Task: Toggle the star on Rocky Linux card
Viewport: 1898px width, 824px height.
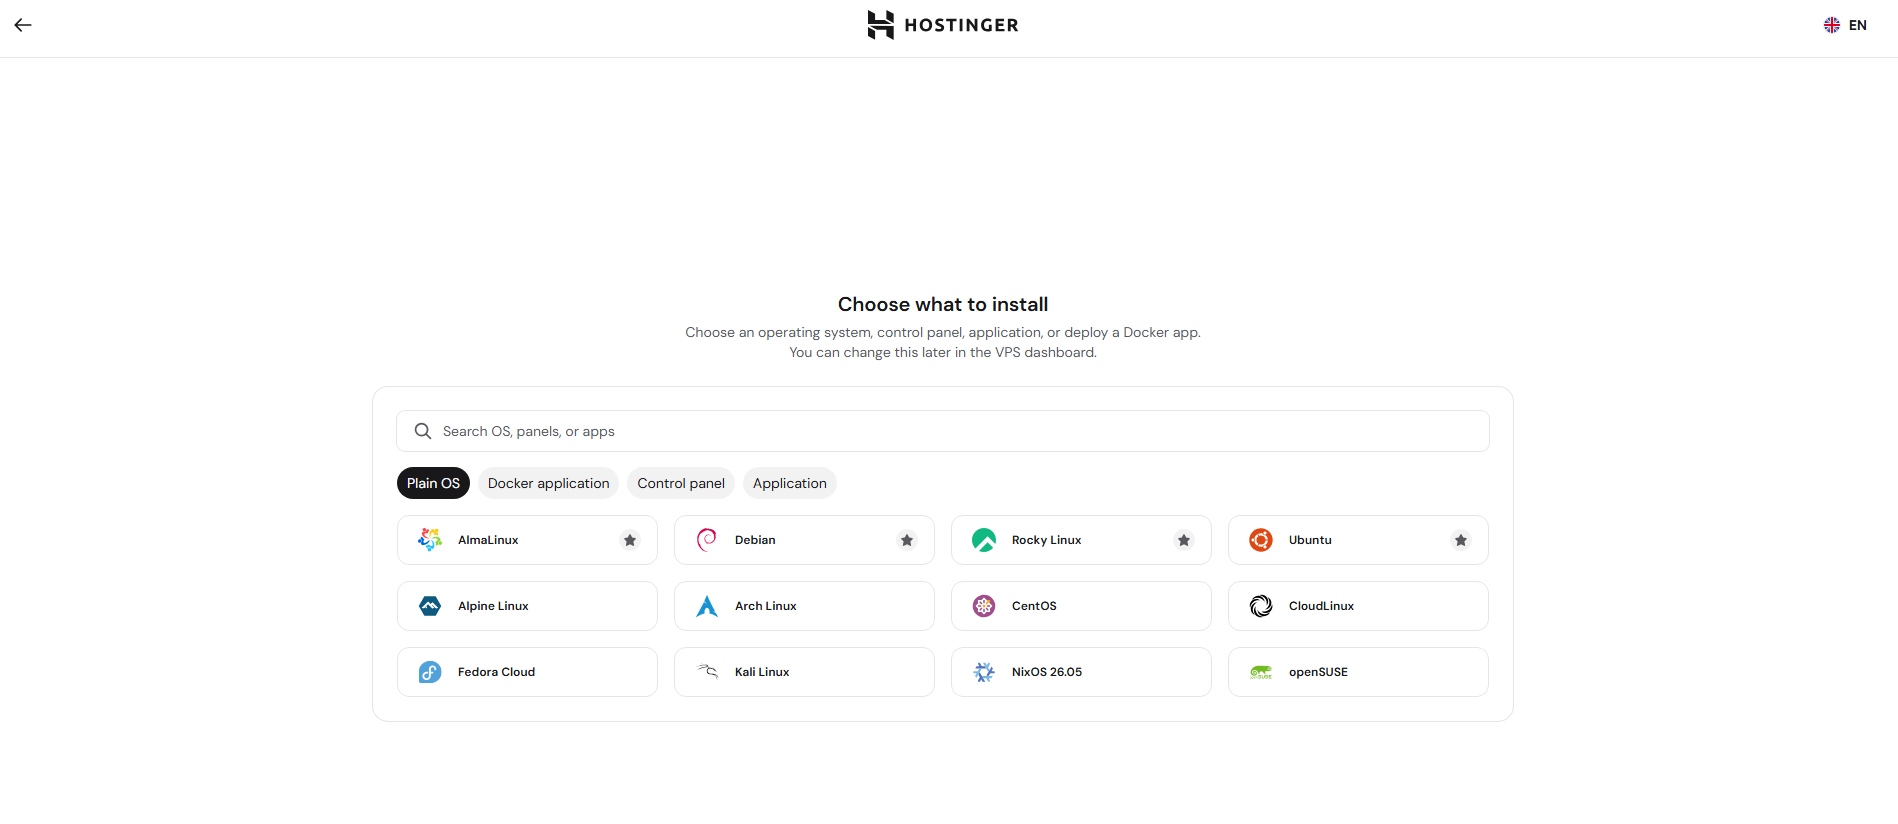Action: coord(1184,540)
